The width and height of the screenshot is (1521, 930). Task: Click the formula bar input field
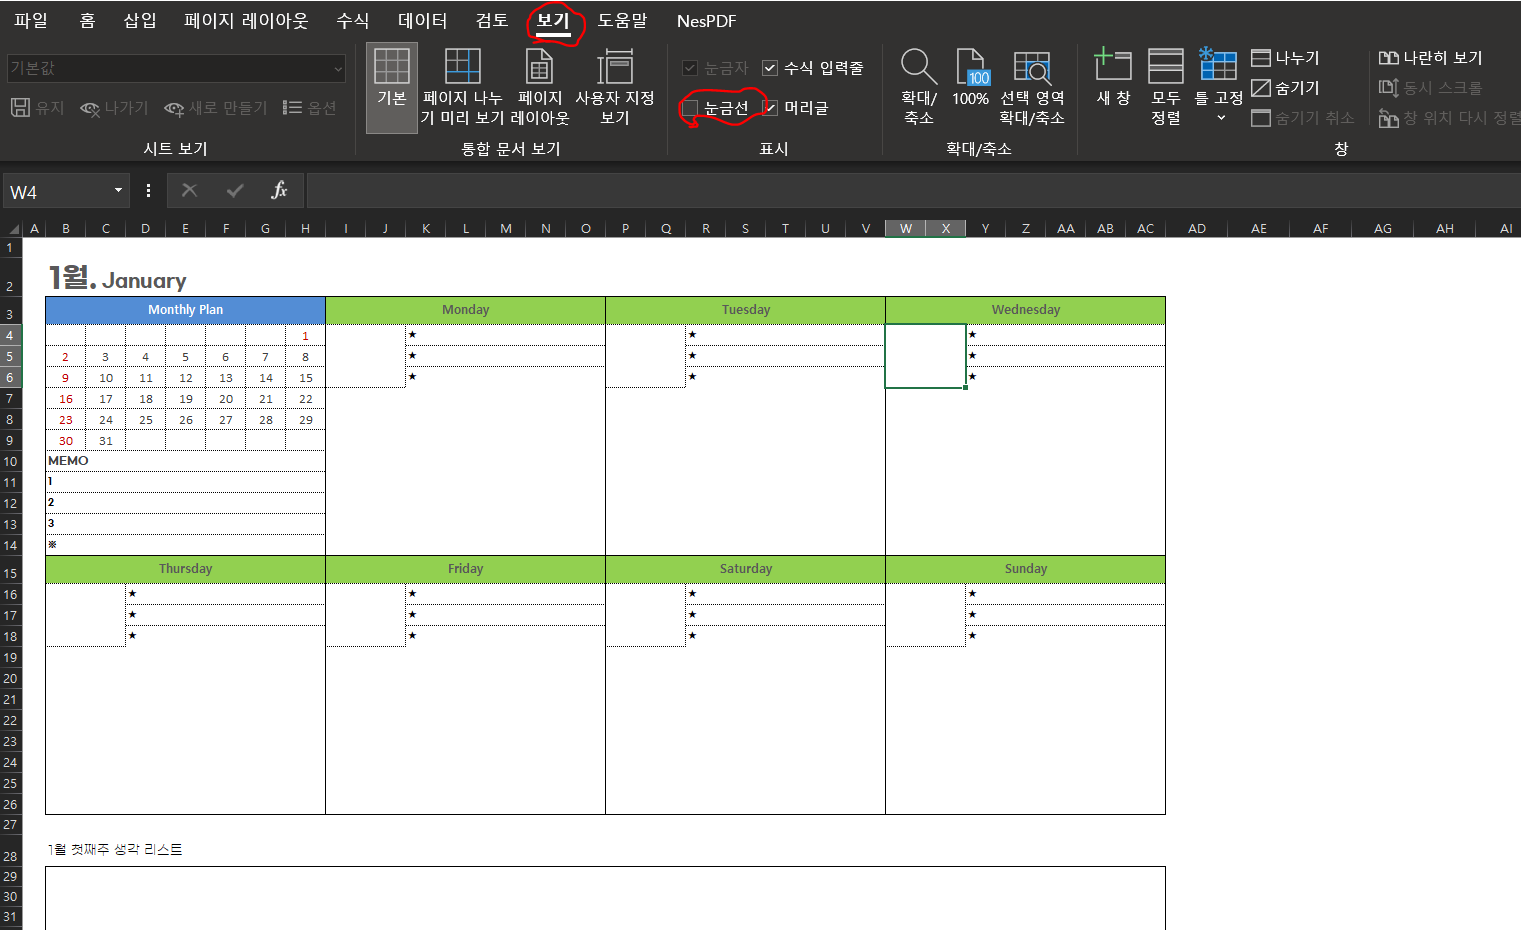pos(913,190)
